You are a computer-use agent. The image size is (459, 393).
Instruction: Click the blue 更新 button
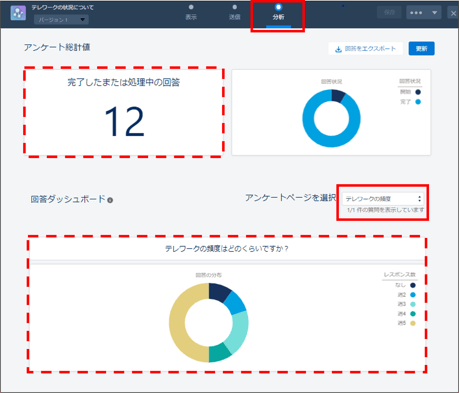421,49
